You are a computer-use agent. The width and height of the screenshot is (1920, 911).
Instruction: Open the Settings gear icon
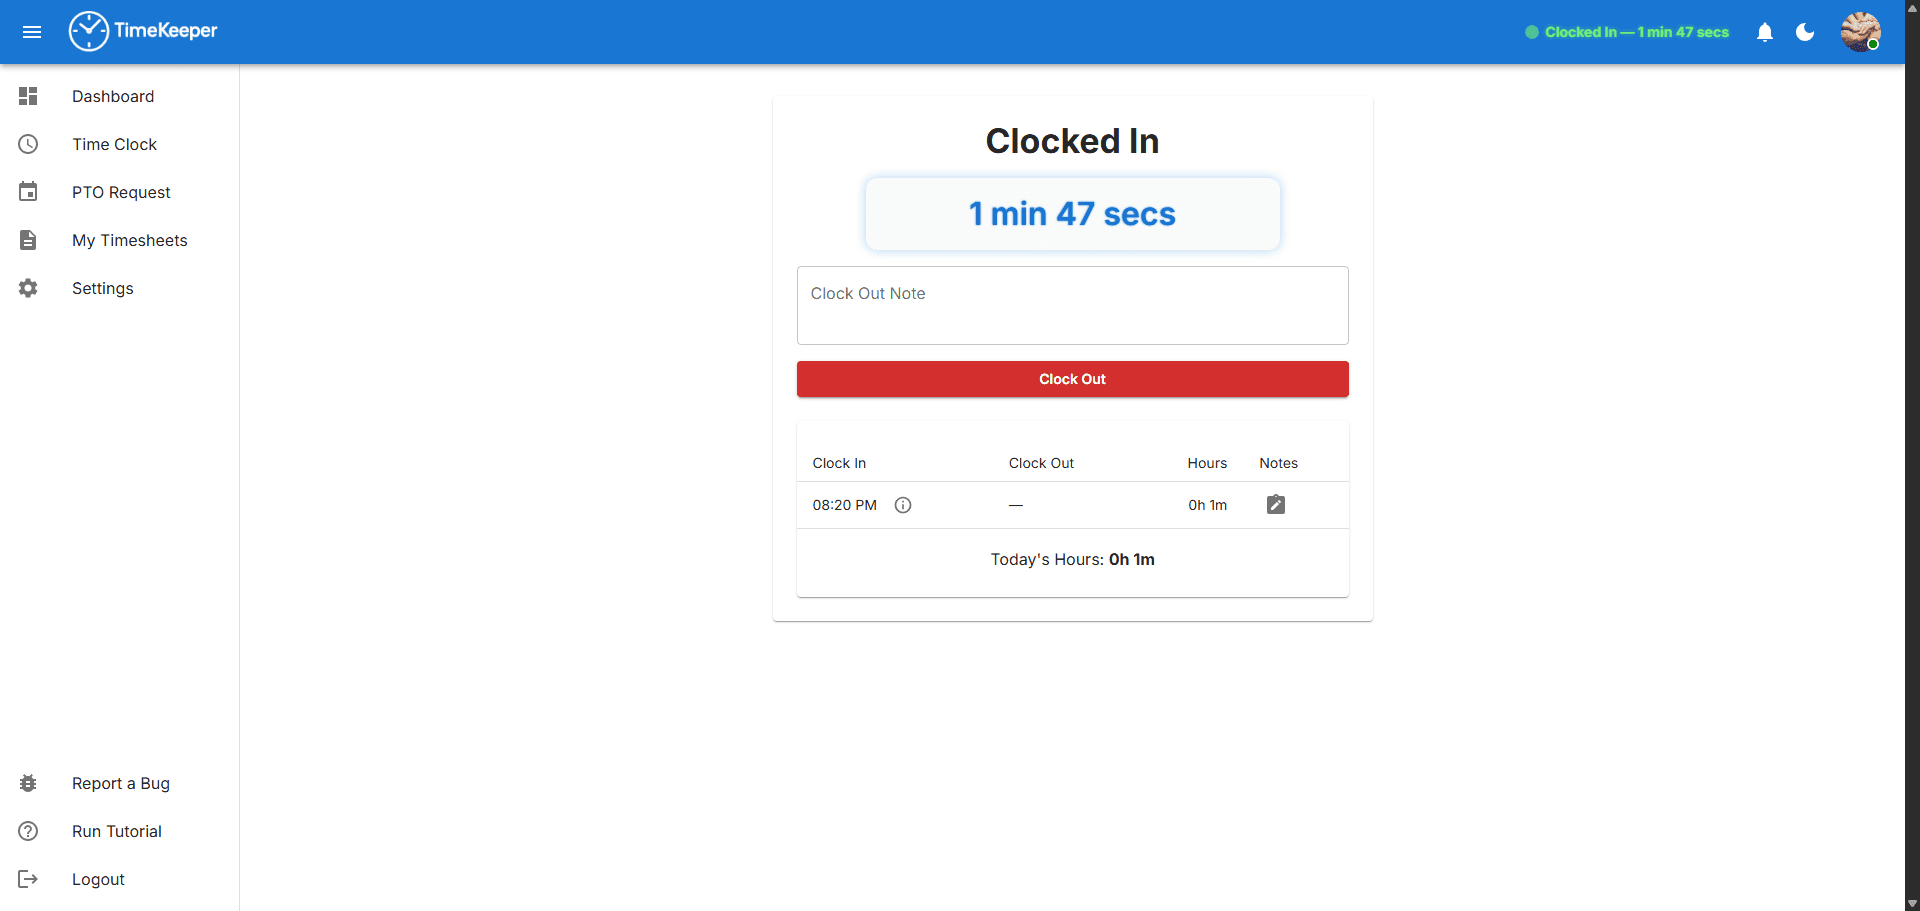(x=28, y=288)
